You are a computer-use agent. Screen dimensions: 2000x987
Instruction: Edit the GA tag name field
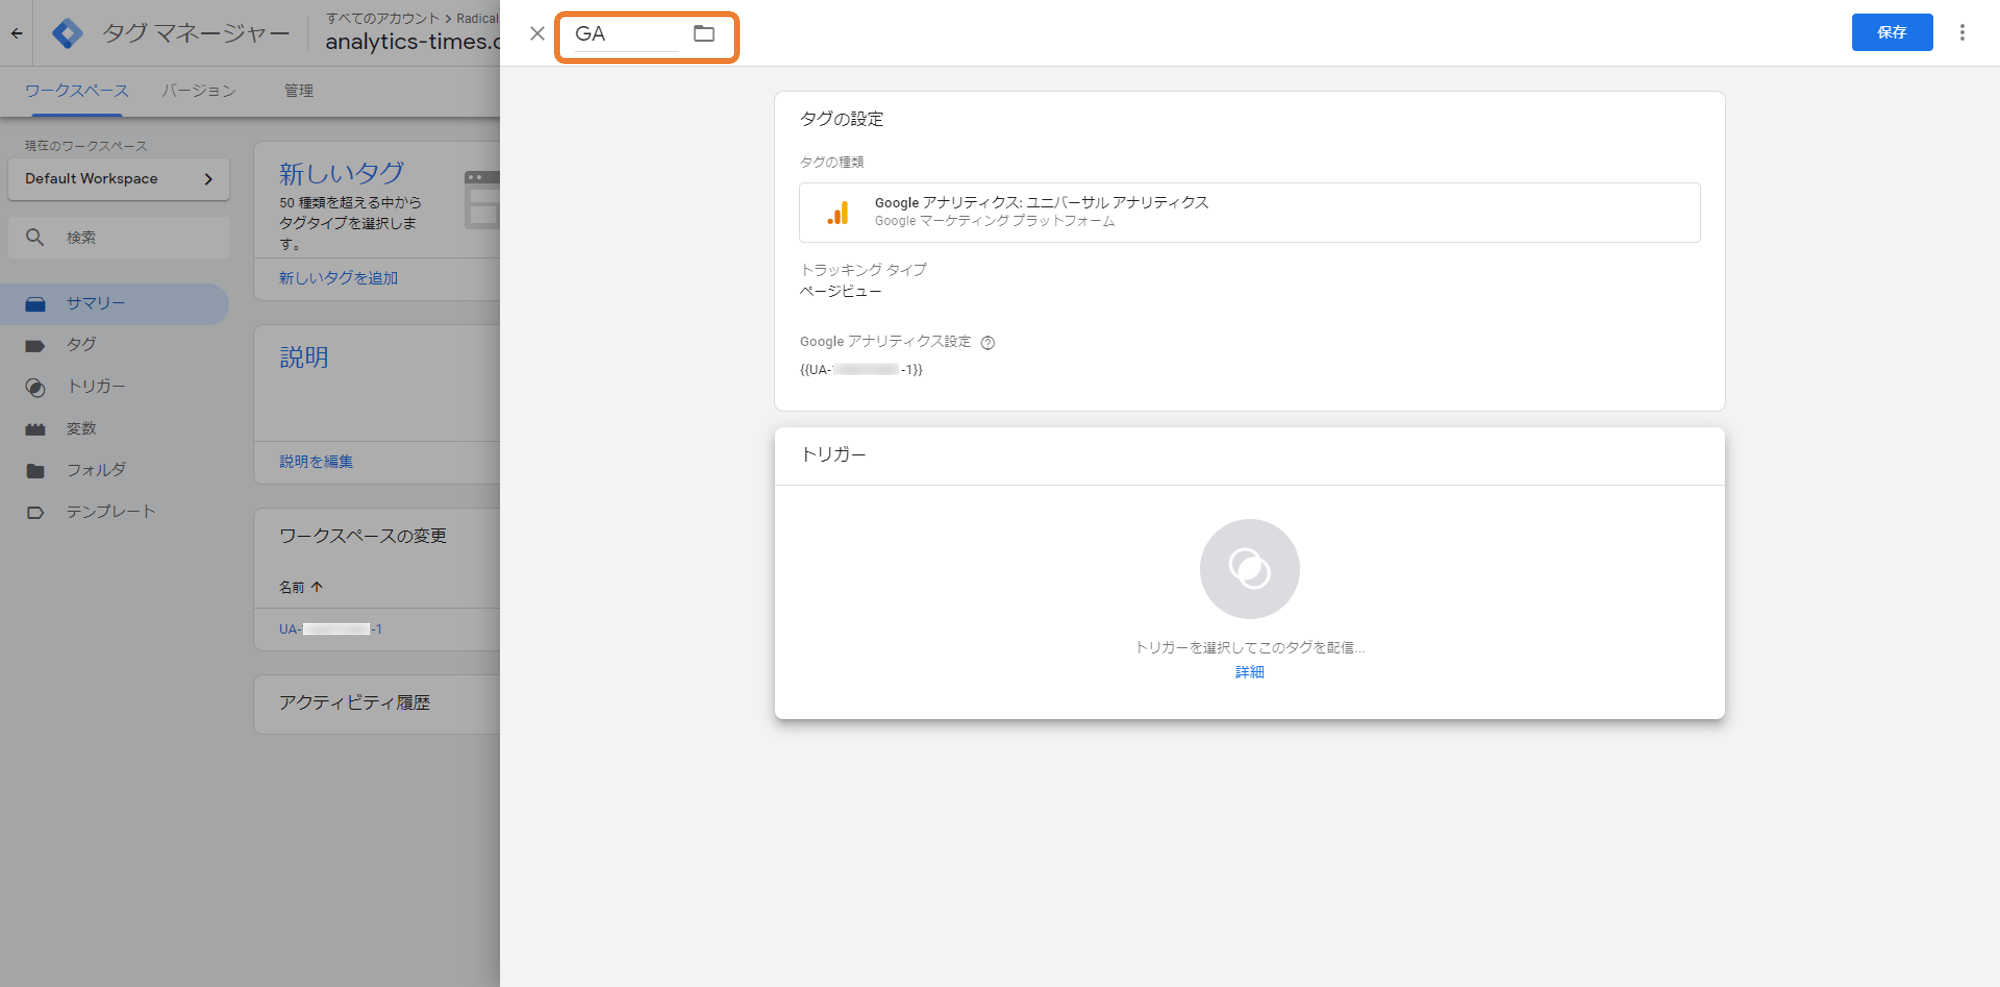625,34
